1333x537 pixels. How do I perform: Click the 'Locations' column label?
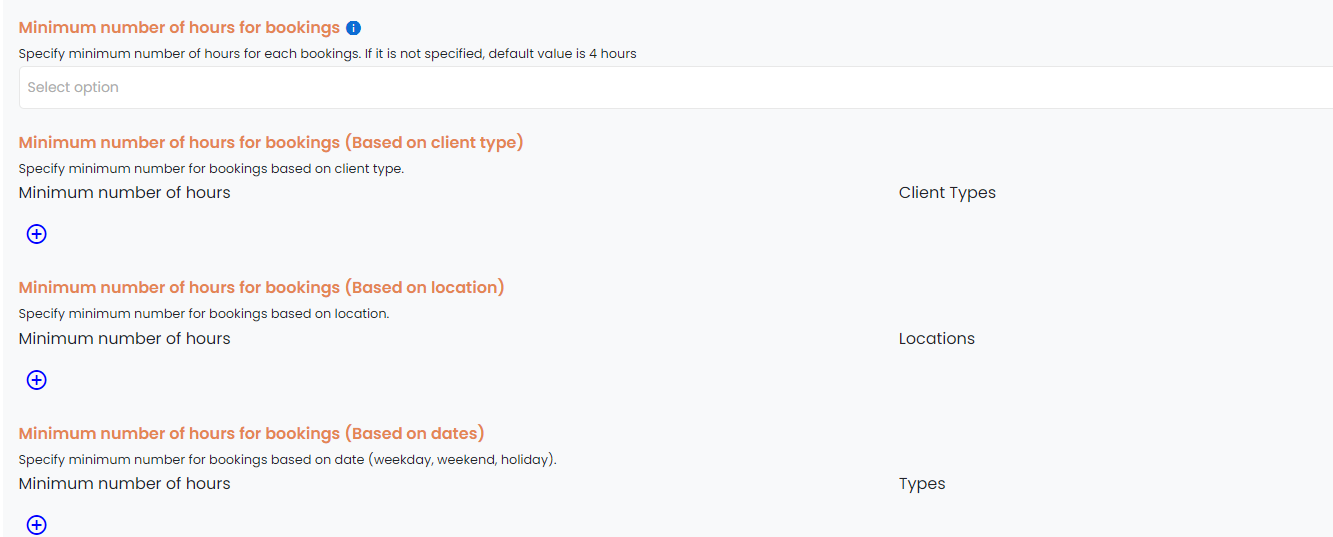(937, 338)
